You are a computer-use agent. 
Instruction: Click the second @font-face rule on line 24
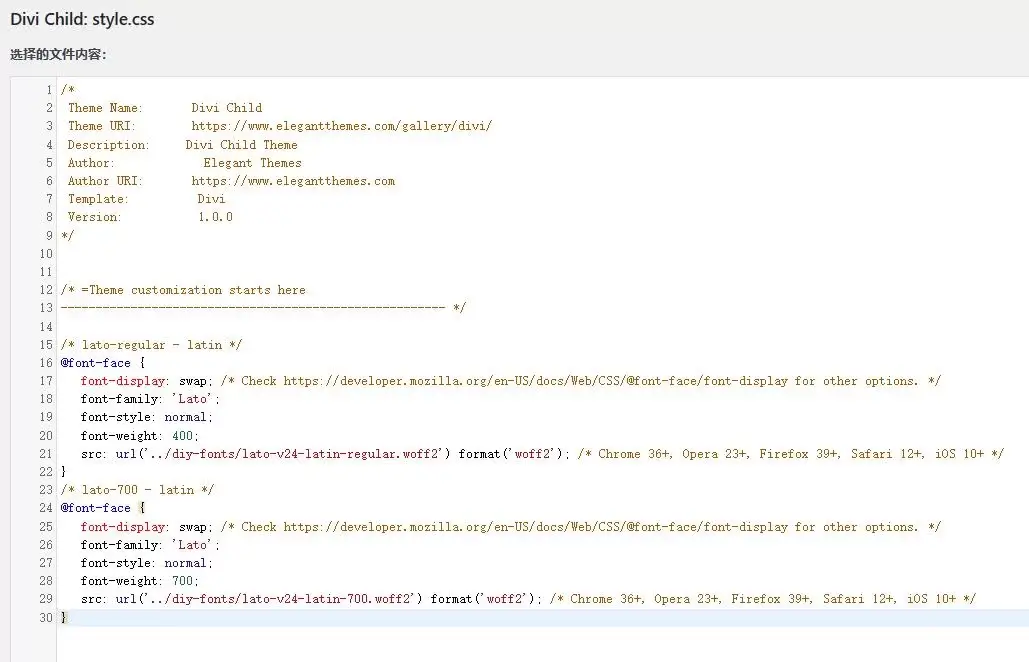point(95,508)
